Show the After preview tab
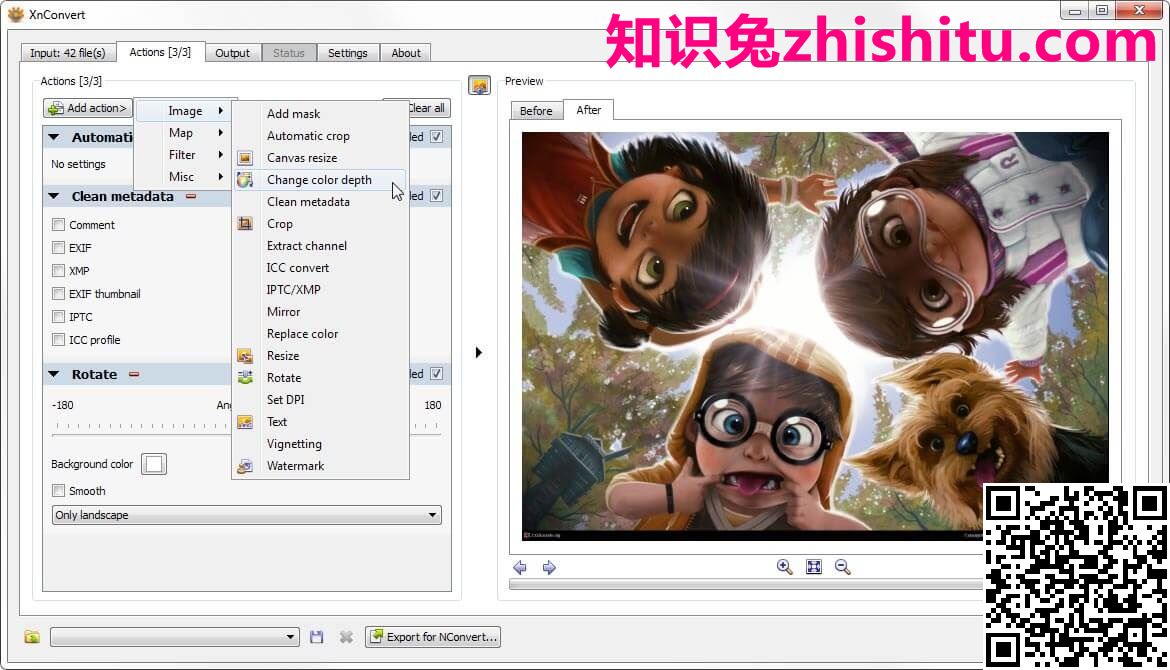This screenshot has width=1170, height=670. tap(589, 110)
